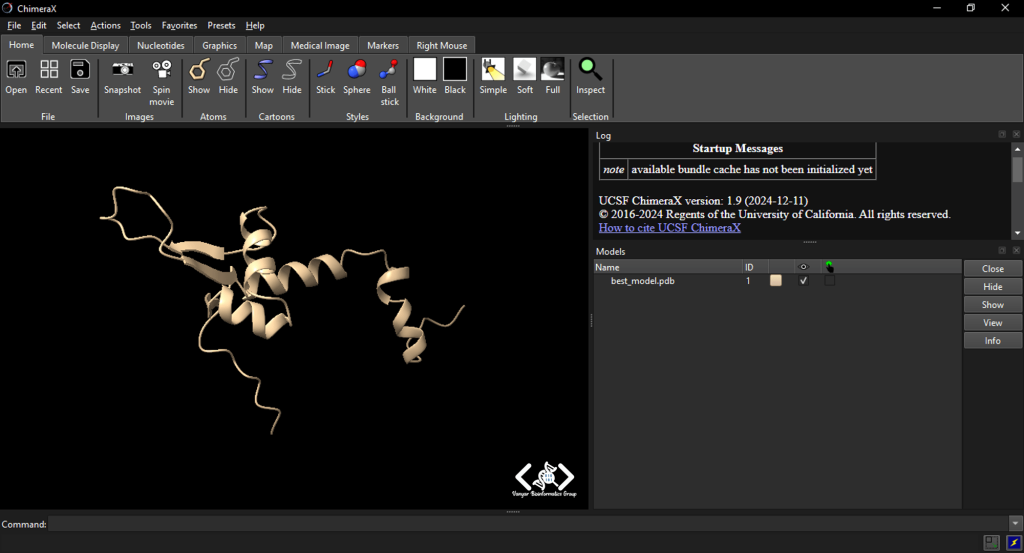Apply Stick style to atoms
This screenshot has width=1024, height=553.
pyautogui.click(x=325, y=76)
